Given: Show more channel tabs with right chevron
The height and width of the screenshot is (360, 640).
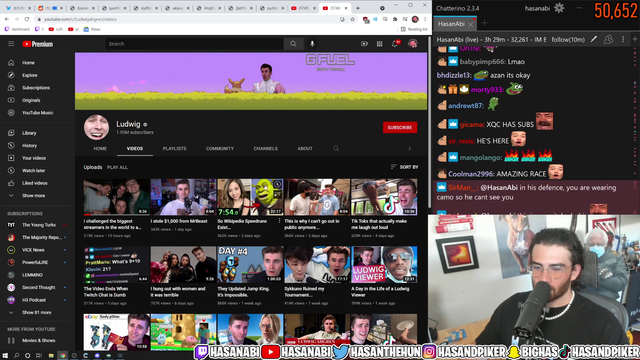Looking at the screenshot, I should point(409,149).
